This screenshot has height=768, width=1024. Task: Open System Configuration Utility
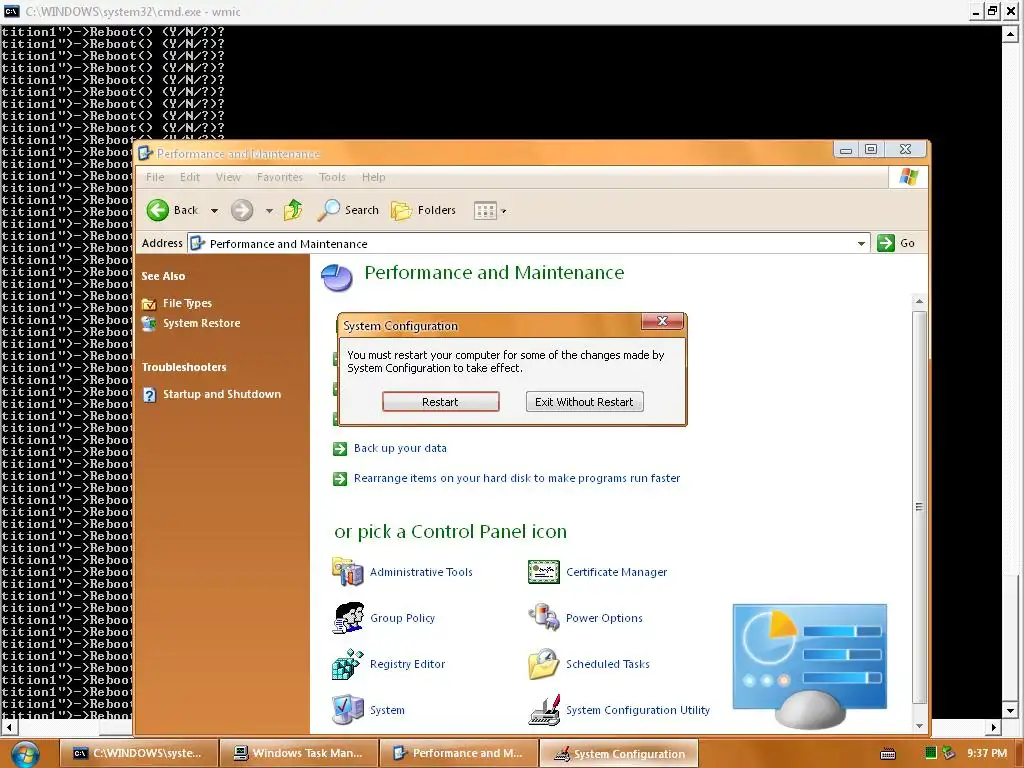[638, 710]
